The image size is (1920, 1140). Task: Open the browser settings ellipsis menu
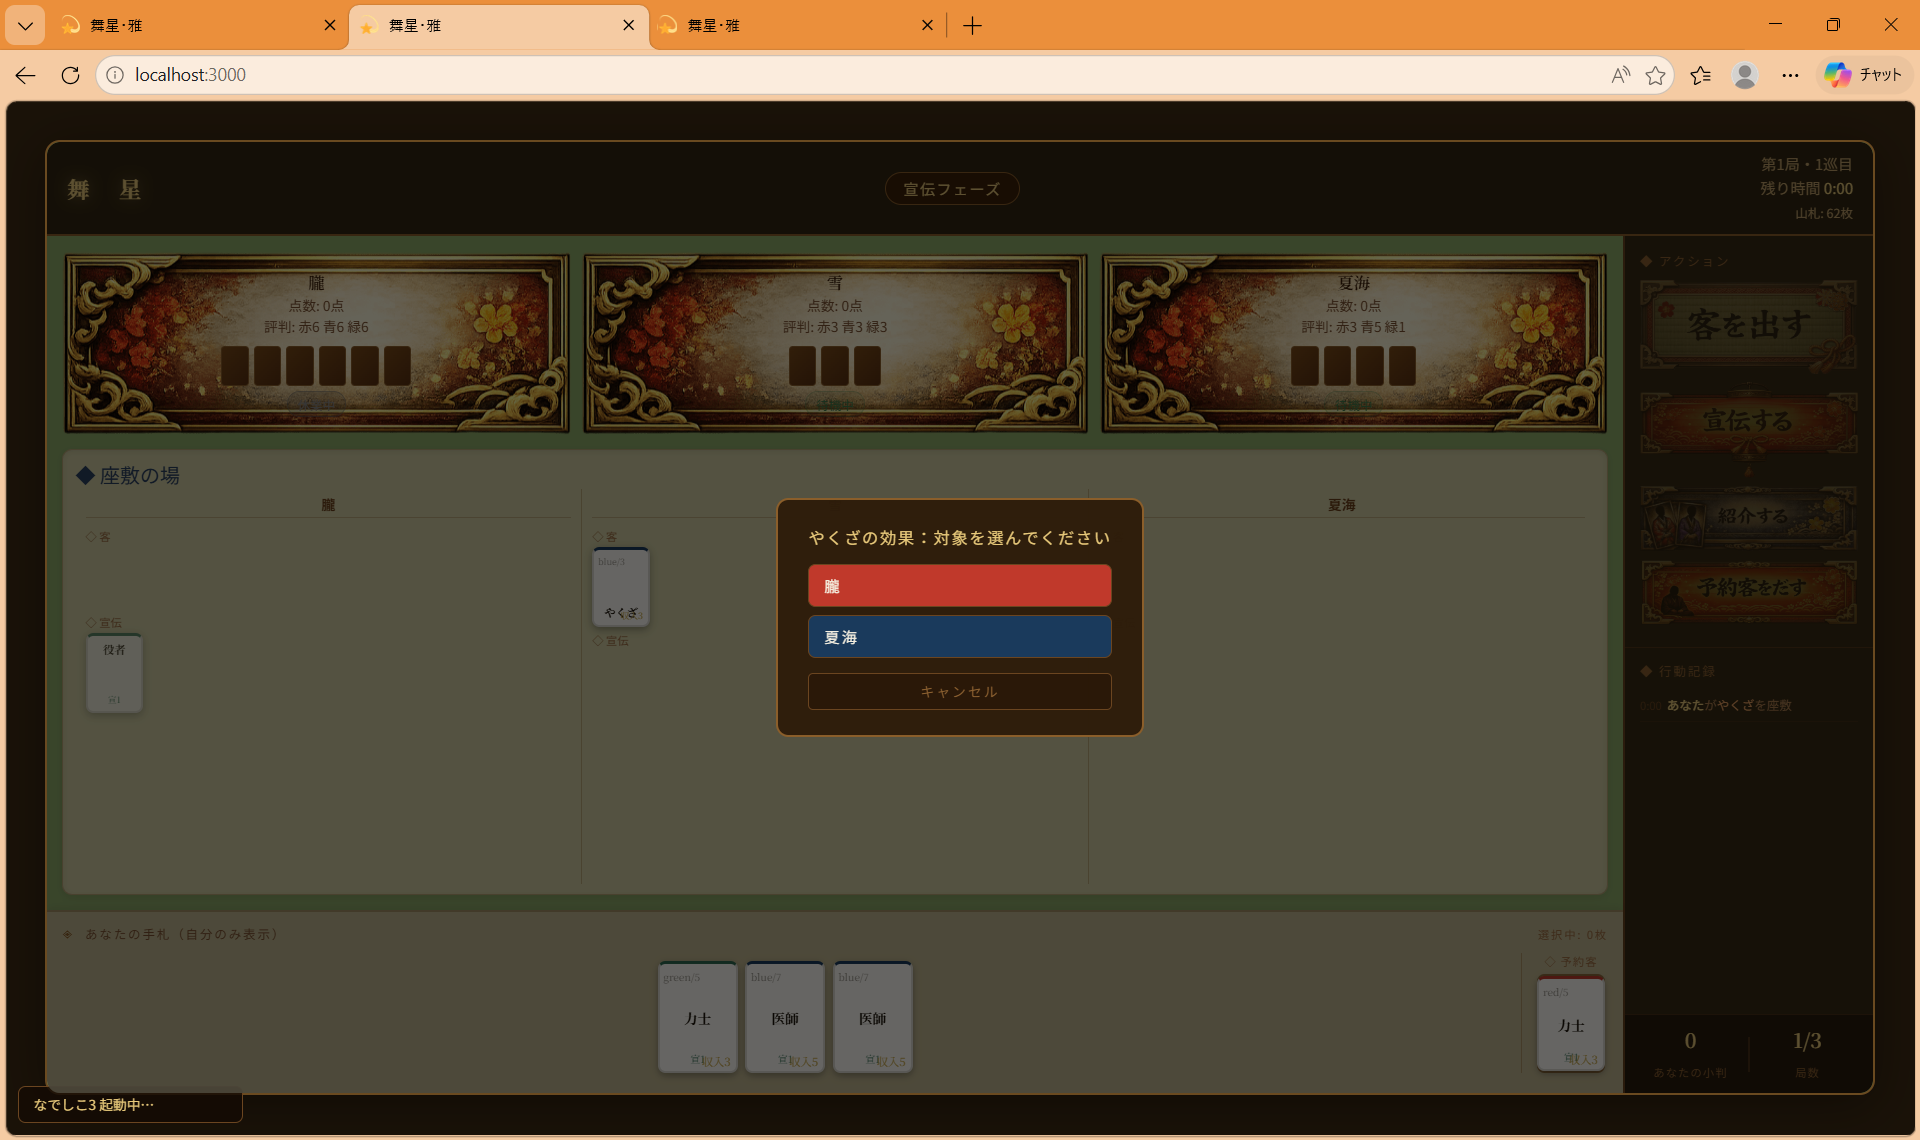pos(1790,75)
